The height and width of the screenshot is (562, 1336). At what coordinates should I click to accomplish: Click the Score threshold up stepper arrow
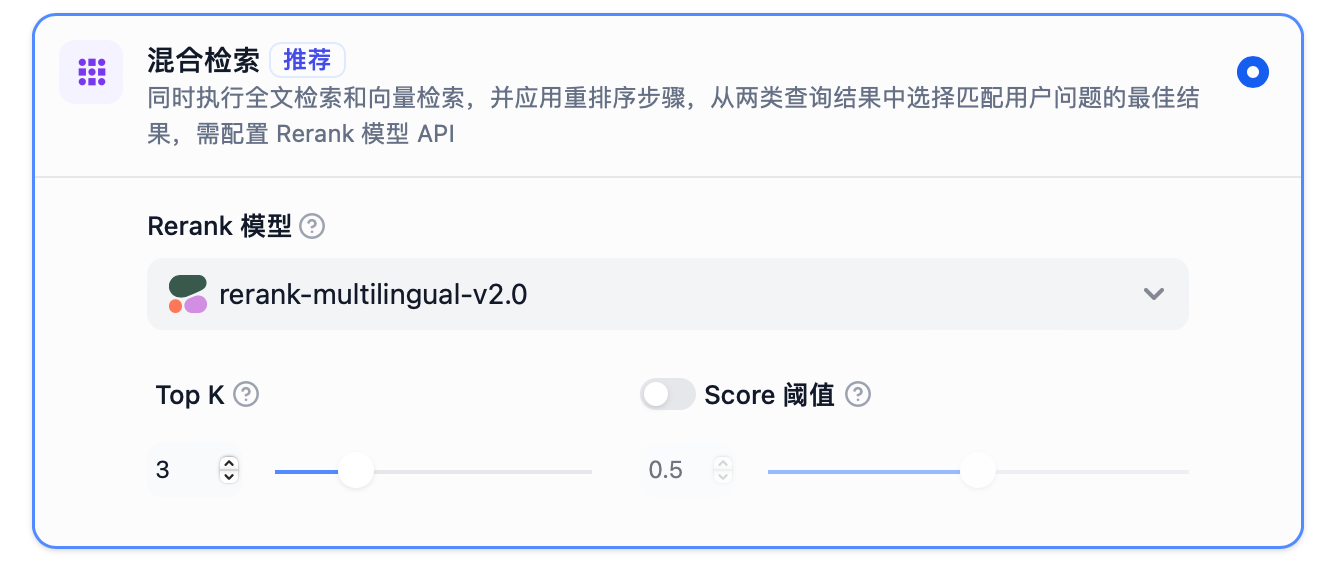tap(723, 463)
